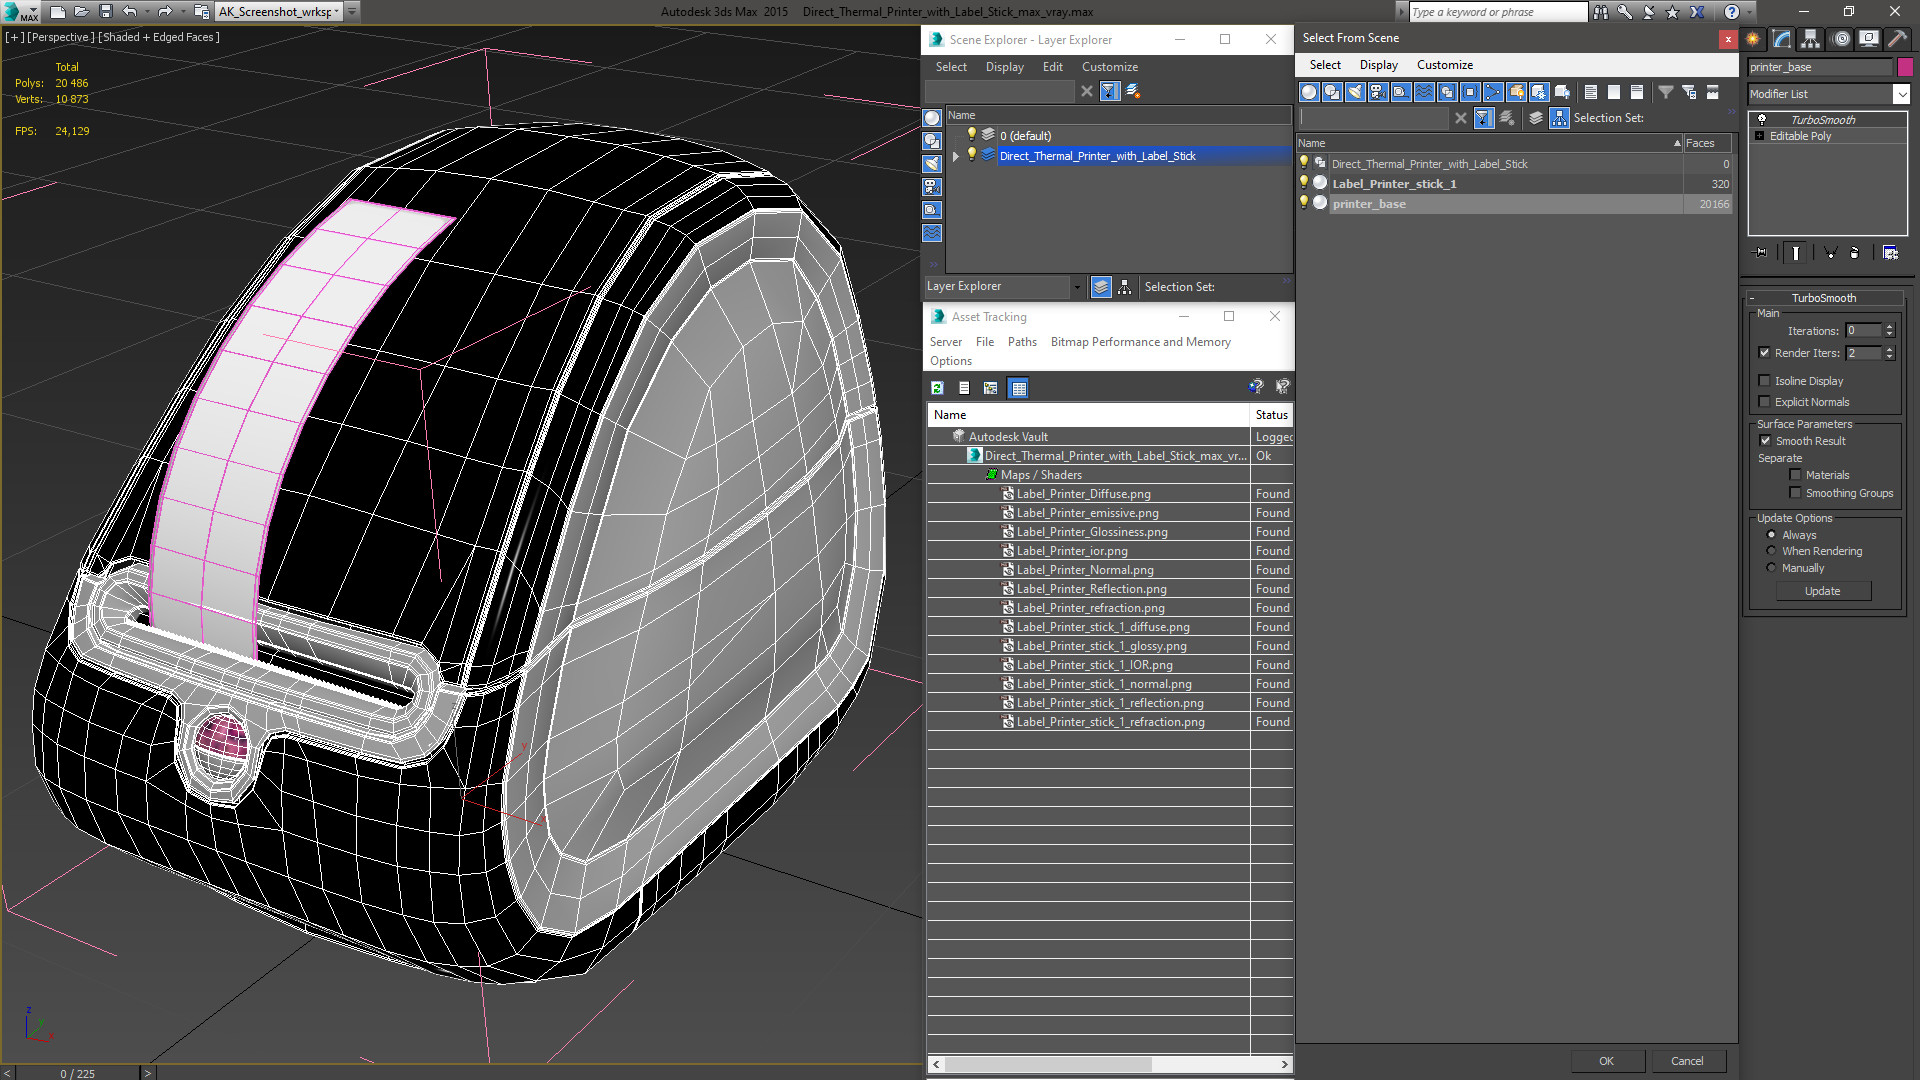
Task: Switch Asset Tracking to Table View icon
Action: click(x=1018, y=388)
